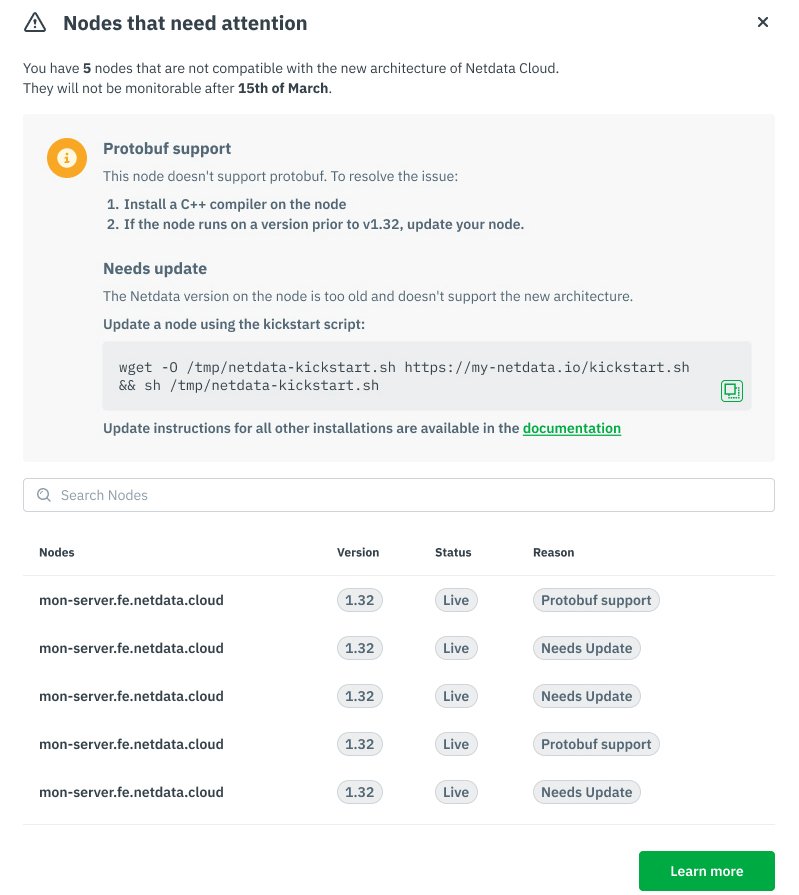This screenshot has height=895, width=799.
Task: Copy the kickstart script command
Action: 732,390
